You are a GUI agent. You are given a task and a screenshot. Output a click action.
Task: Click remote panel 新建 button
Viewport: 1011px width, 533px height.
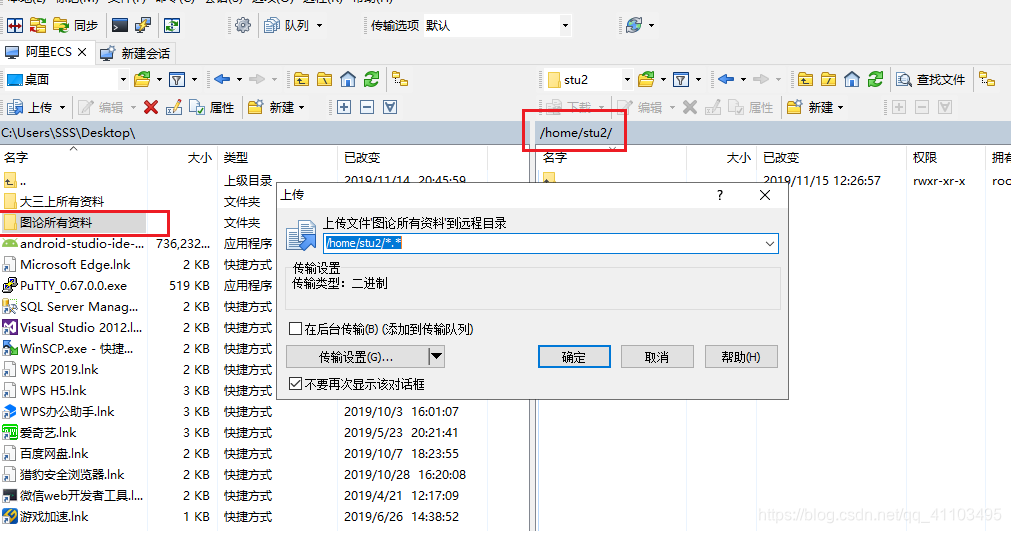coord(815,108)
